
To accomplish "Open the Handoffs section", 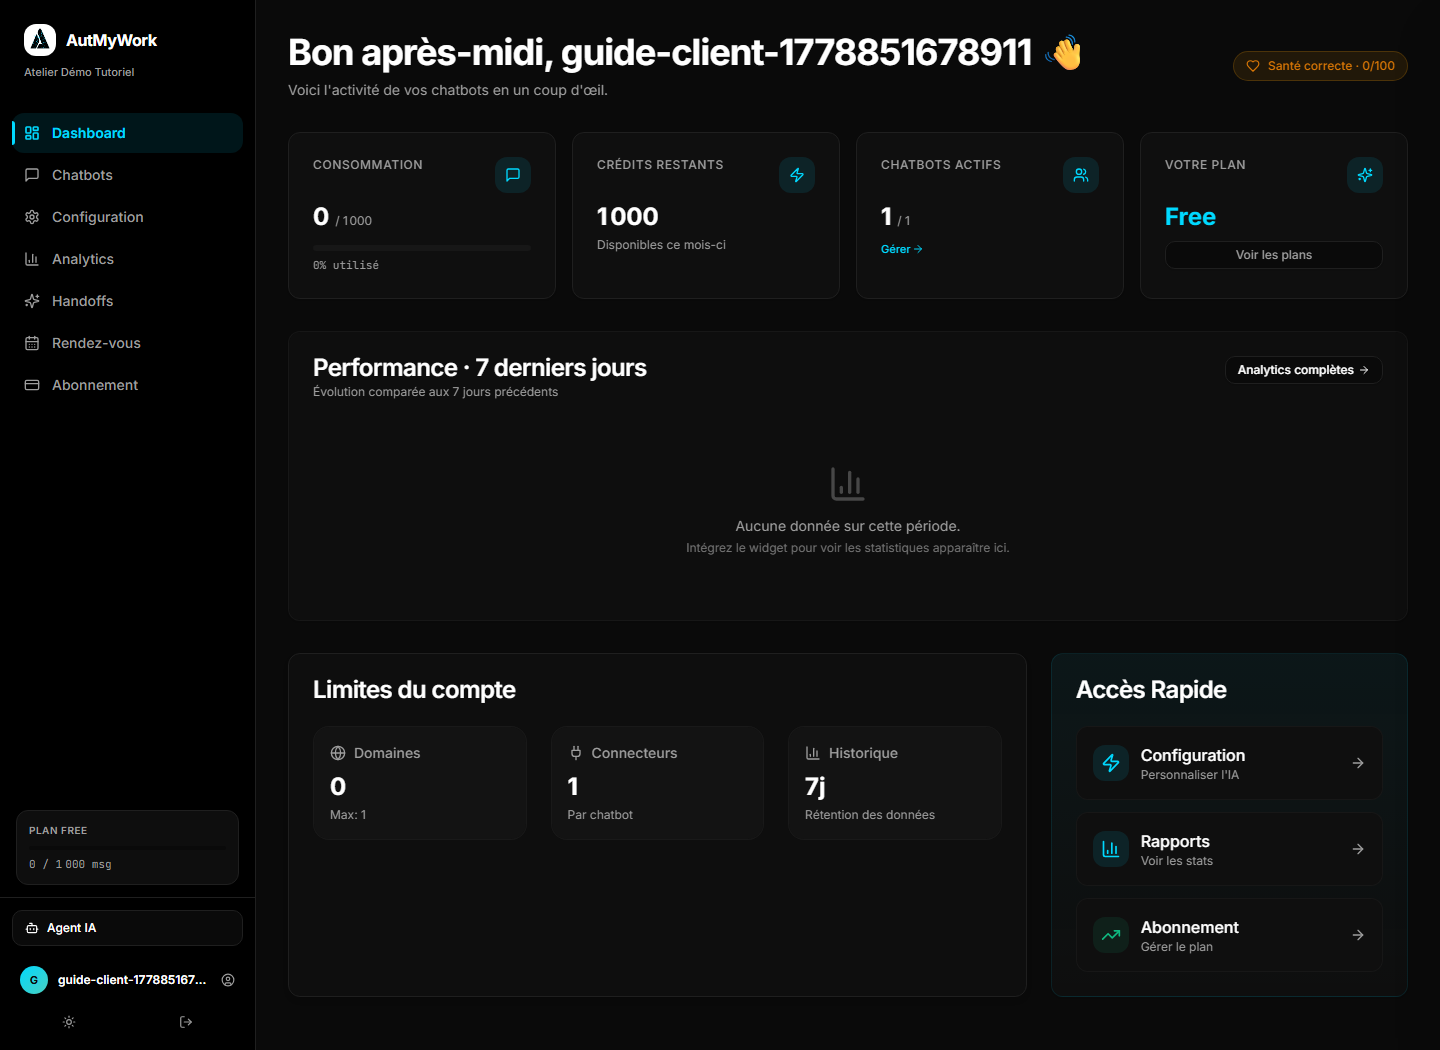I will click(127, 301).
